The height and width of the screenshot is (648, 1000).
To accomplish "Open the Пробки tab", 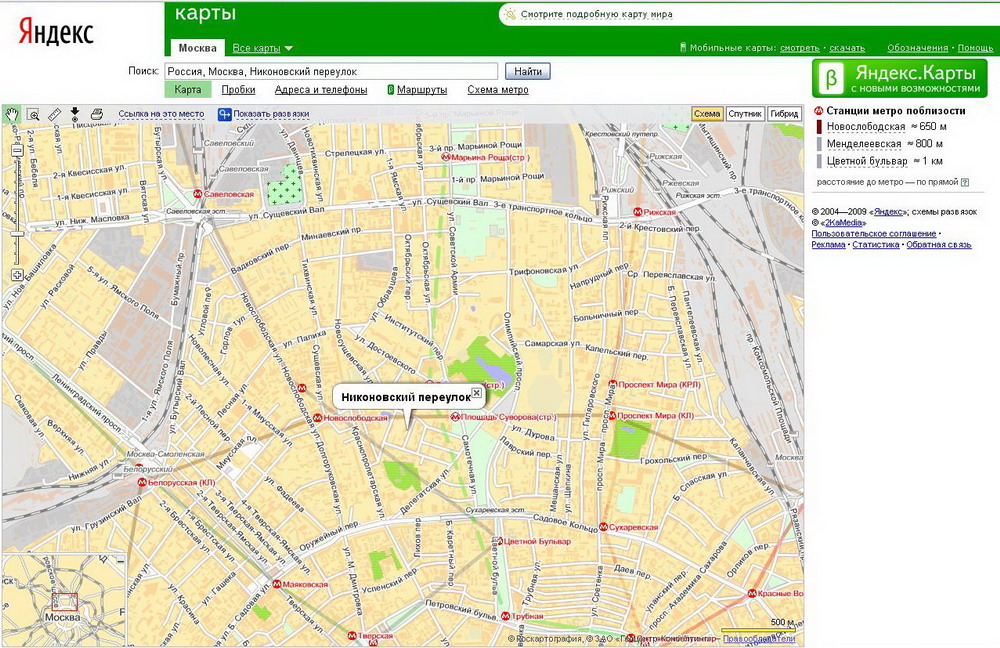I will click(238, 90).
